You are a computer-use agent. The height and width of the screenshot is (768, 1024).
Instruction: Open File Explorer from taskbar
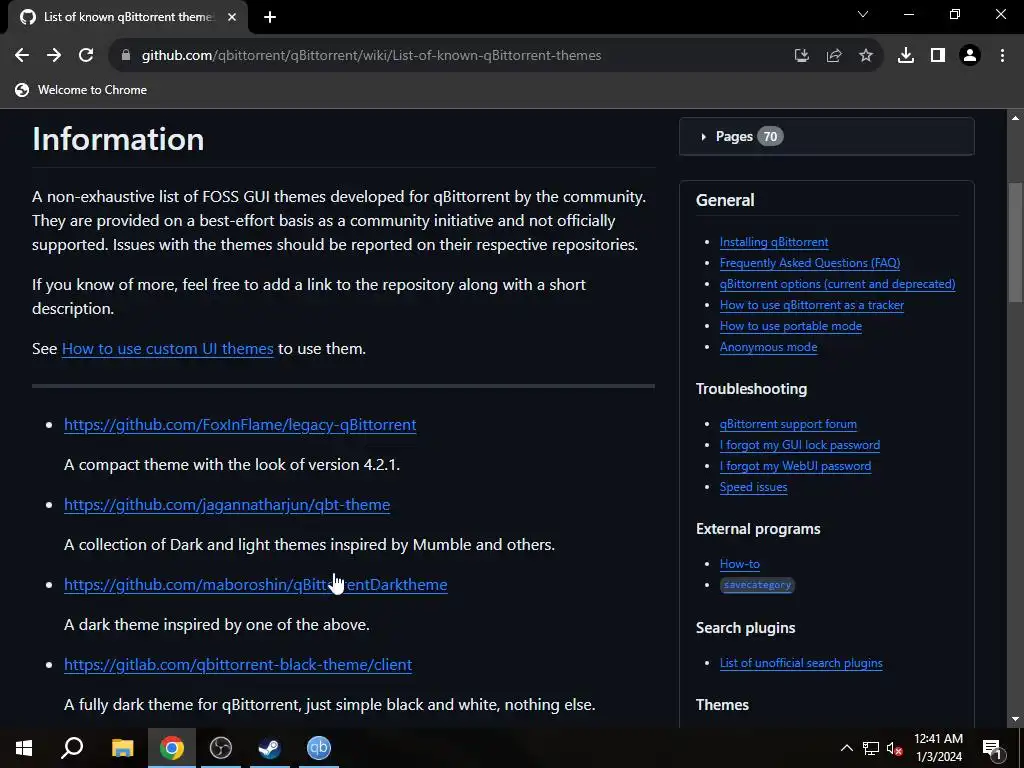pyautogui.click(x=122, y=748)
